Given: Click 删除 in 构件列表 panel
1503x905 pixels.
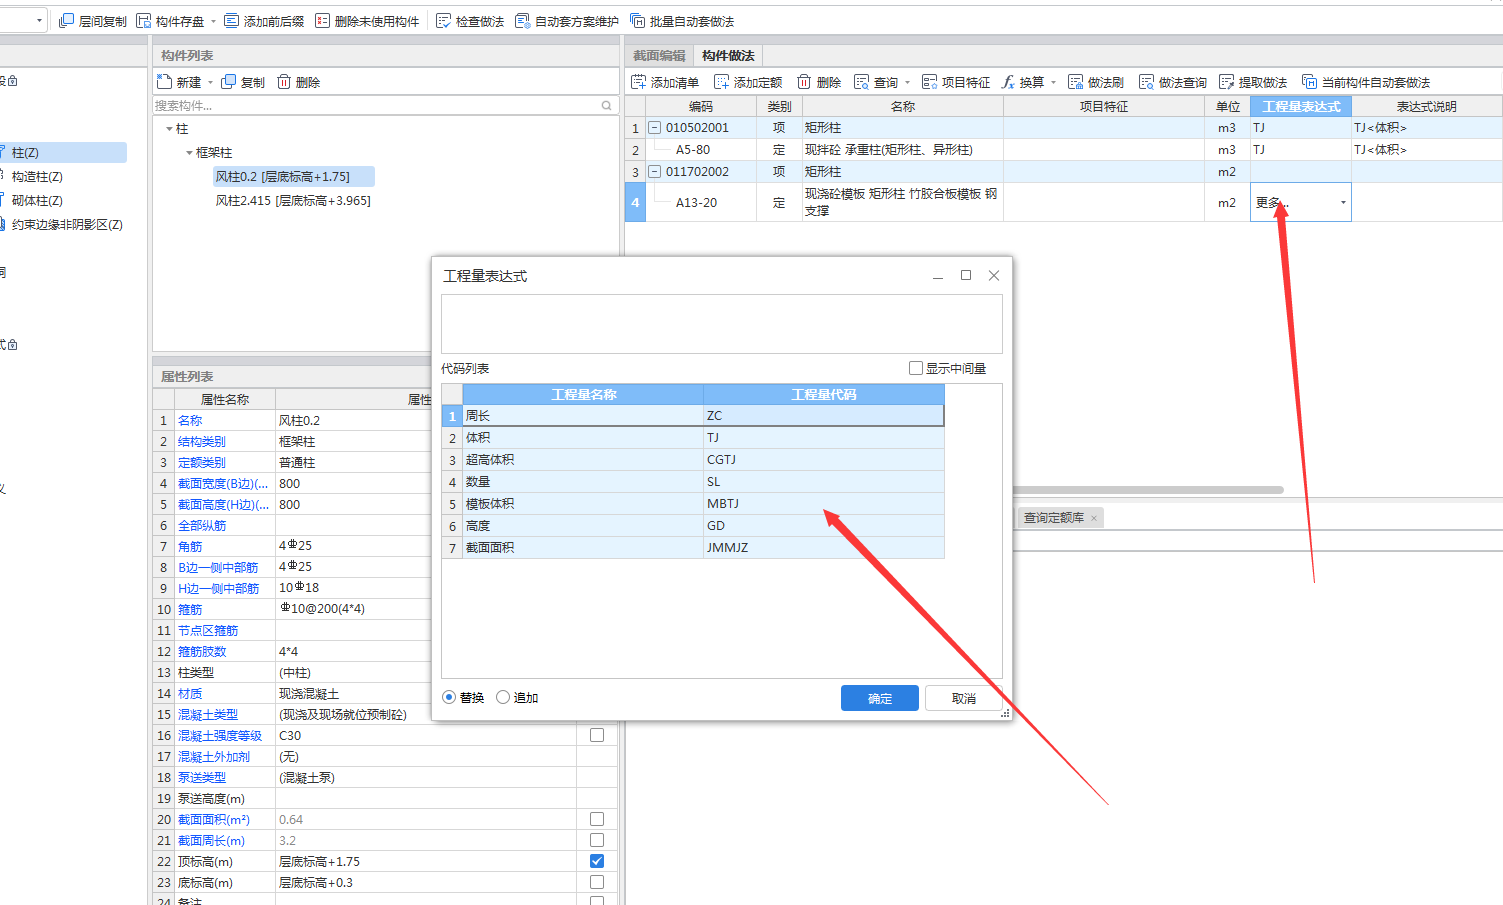Looking at the screenshot, I should pyautogui.click(x=298, y=82).
